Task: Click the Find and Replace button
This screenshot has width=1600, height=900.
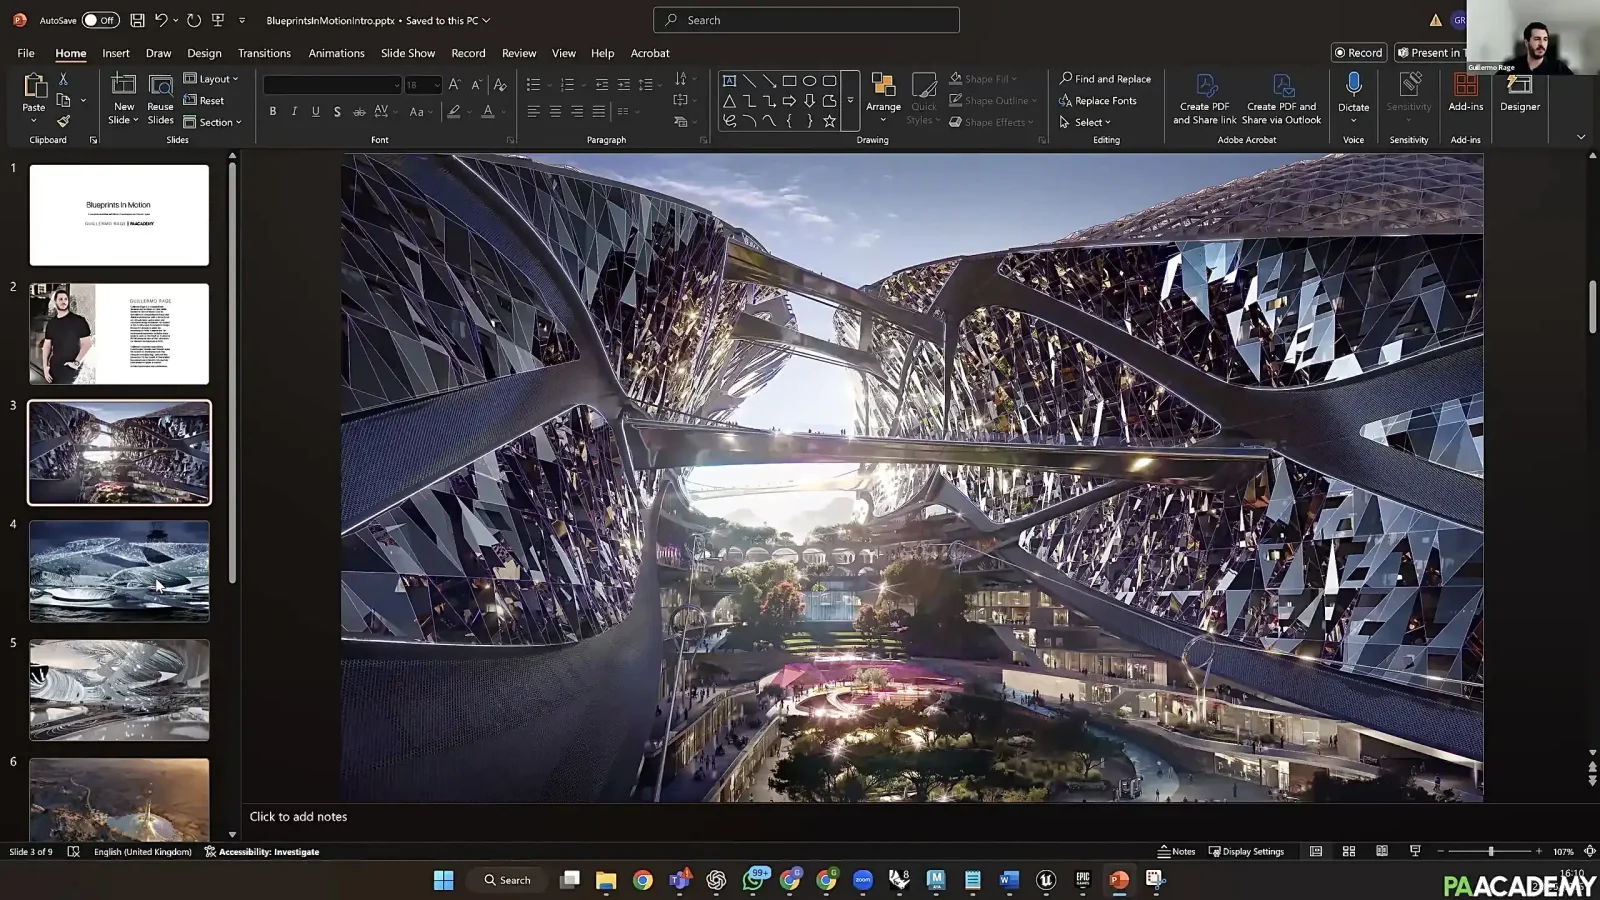Action: point(1105,78)
